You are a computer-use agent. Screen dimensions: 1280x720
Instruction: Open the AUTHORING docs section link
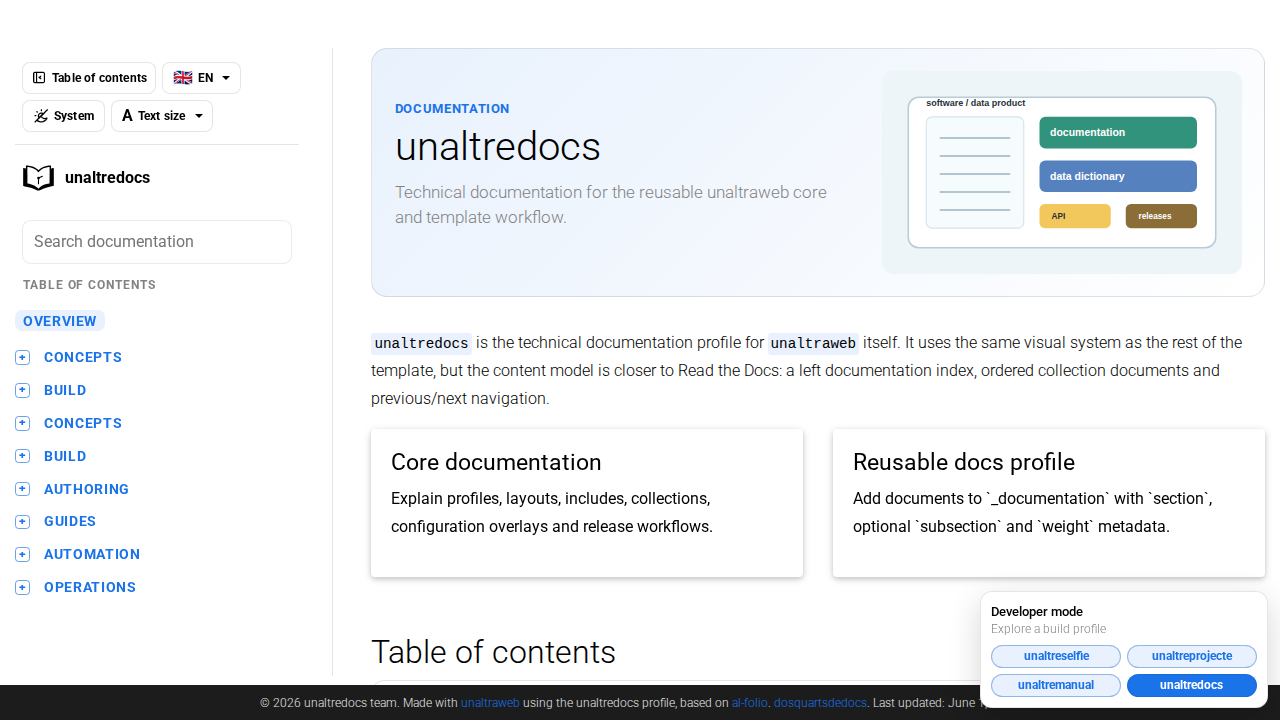[87, 489]
